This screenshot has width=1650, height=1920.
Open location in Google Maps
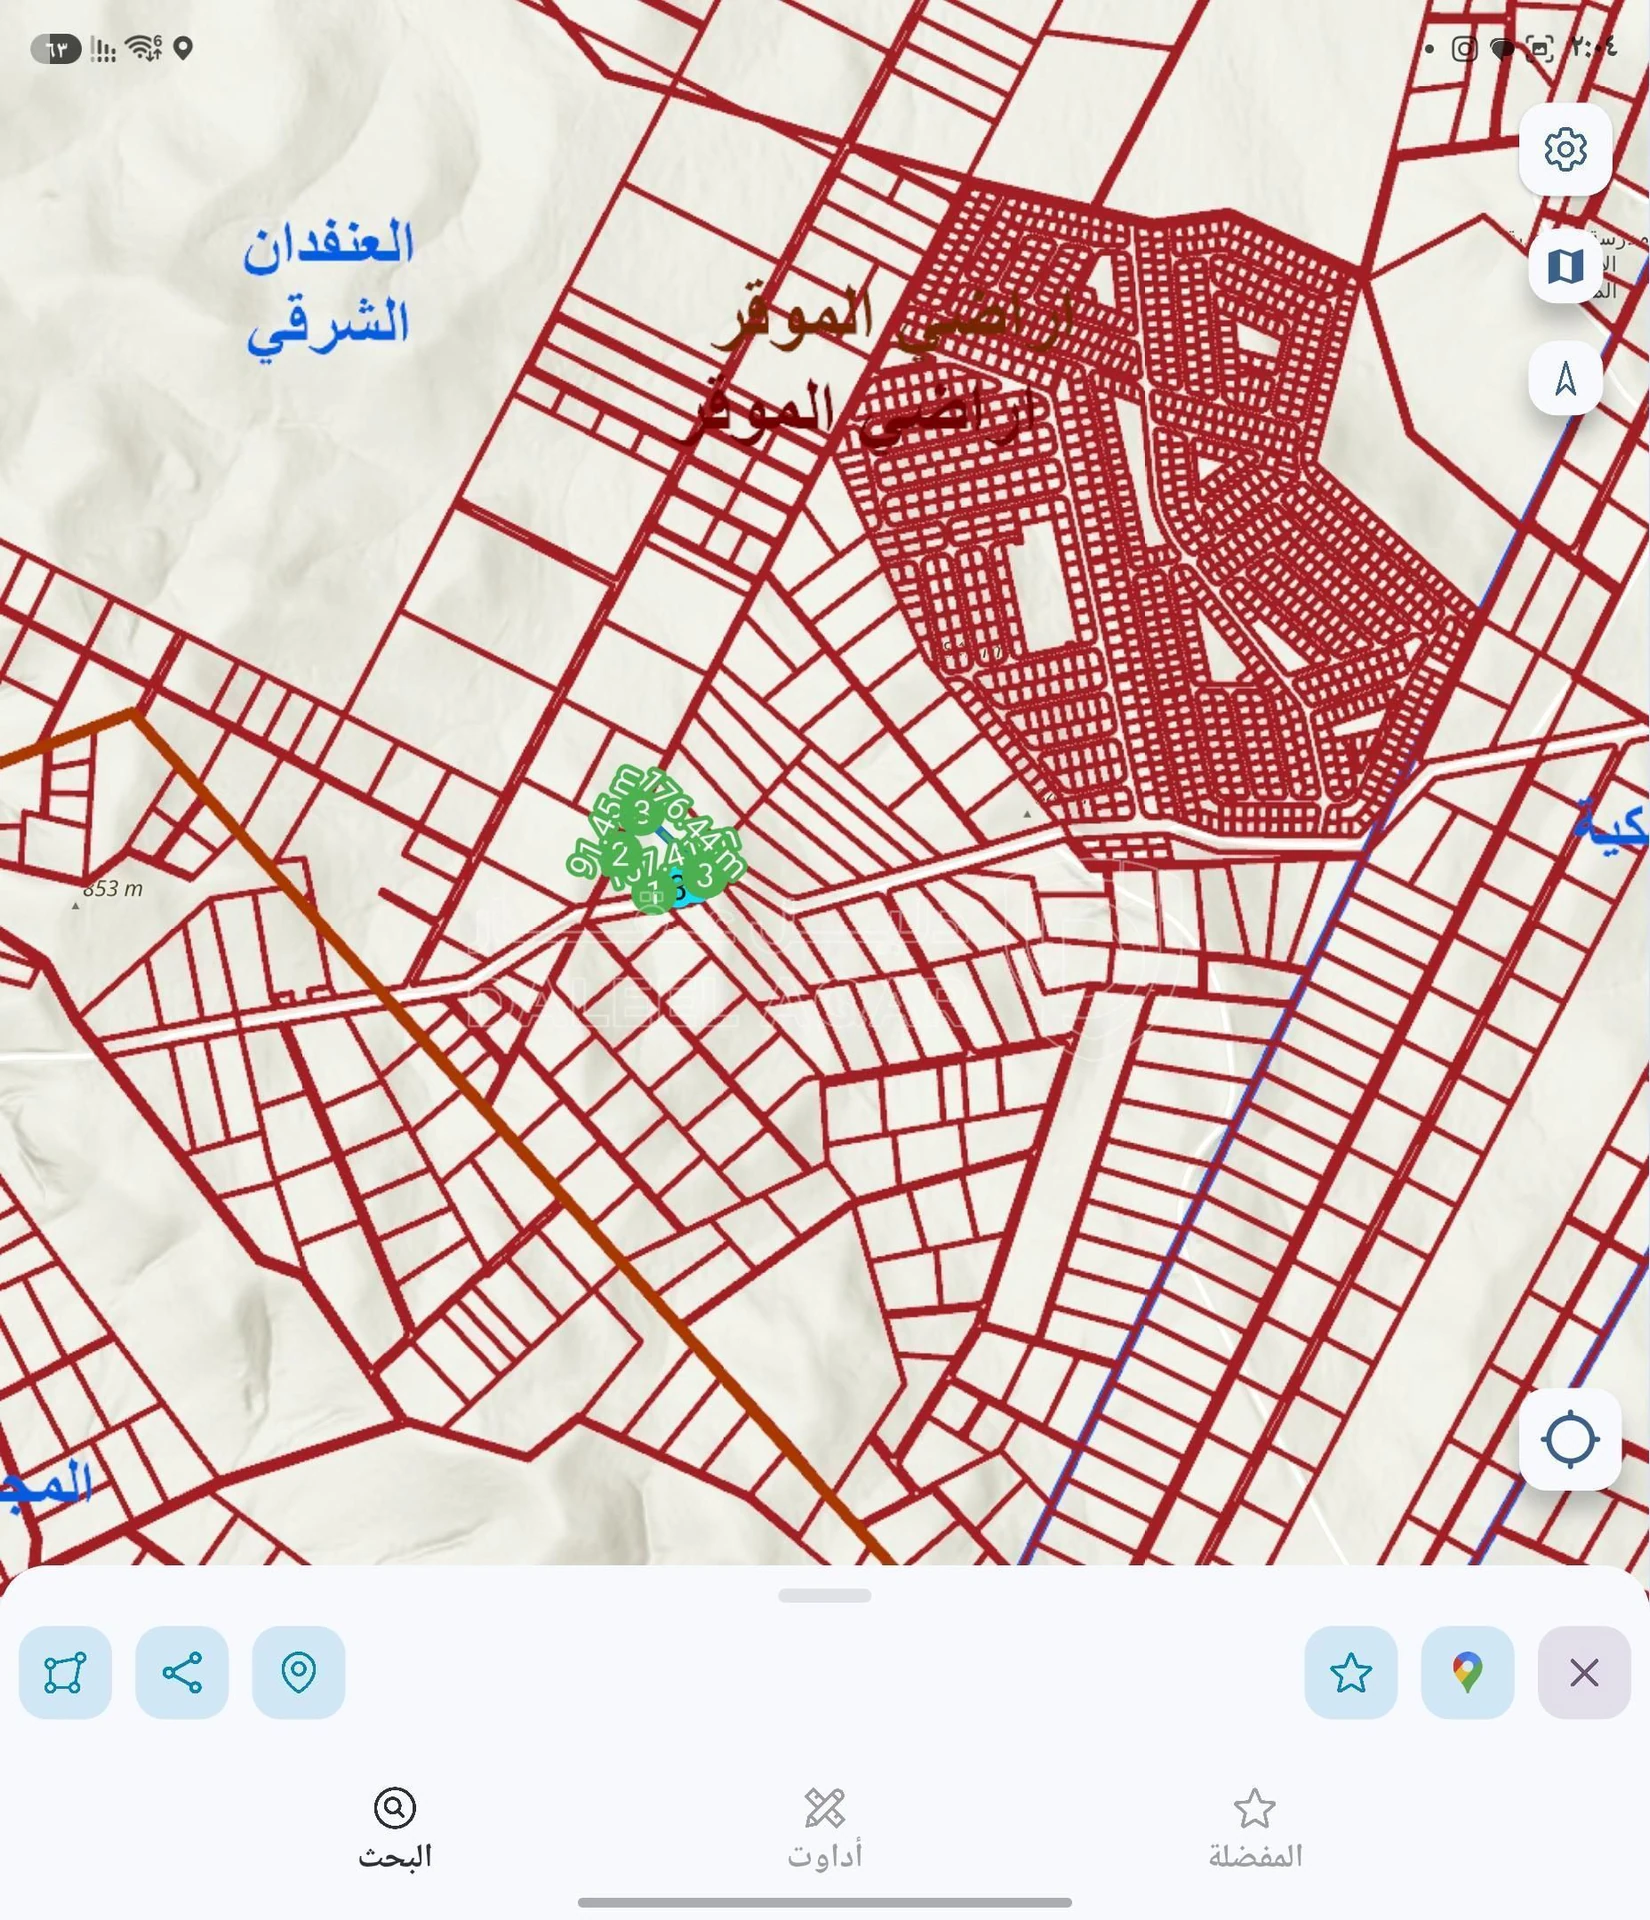[x=1467, y=1673]
